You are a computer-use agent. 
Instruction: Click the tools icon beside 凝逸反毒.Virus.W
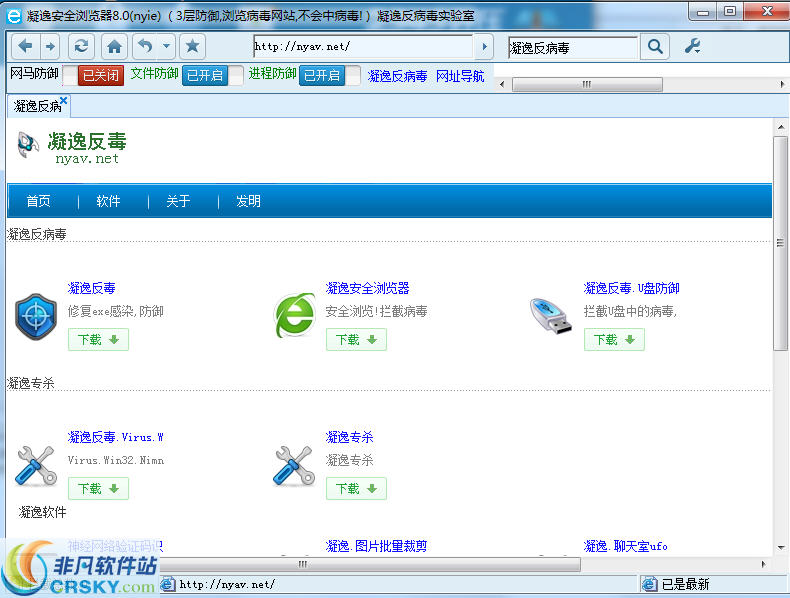(36, 466)
